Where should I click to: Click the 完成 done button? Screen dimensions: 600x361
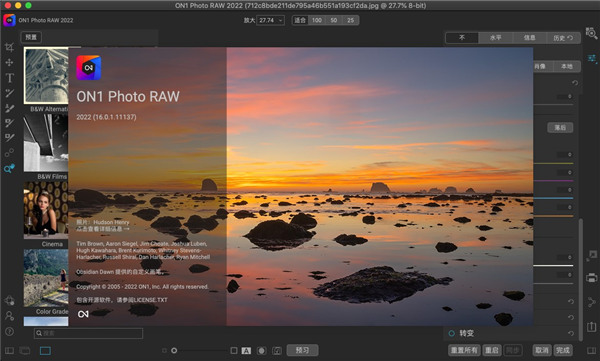click(x=563, y=350)
